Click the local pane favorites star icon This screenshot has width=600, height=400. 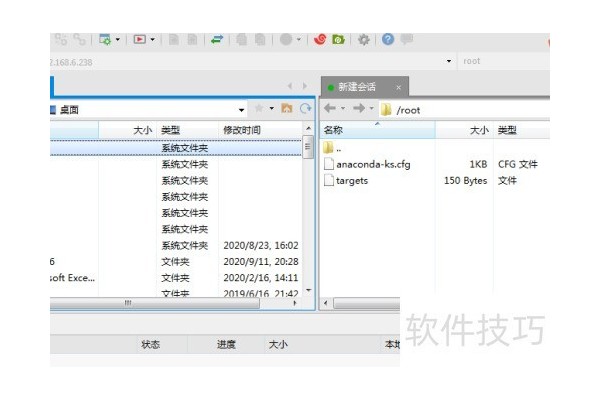click(x=259, y=109)
